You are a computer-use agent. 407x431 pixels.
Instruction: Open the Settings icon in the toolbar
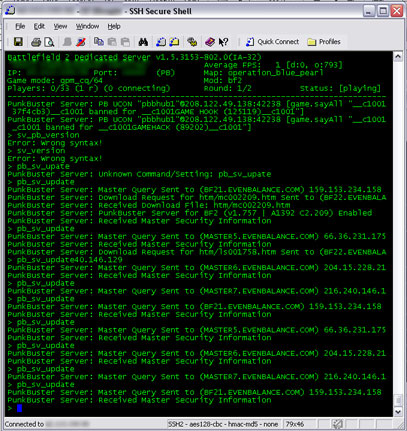pyautogui.click(x=192, y=42)
